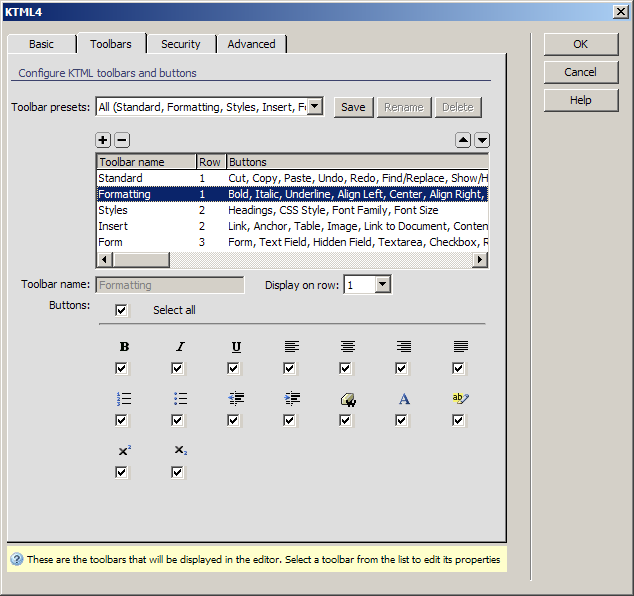Select the Formatting toolbar row
Screen dimensions: 634x596
click(293, 194)
